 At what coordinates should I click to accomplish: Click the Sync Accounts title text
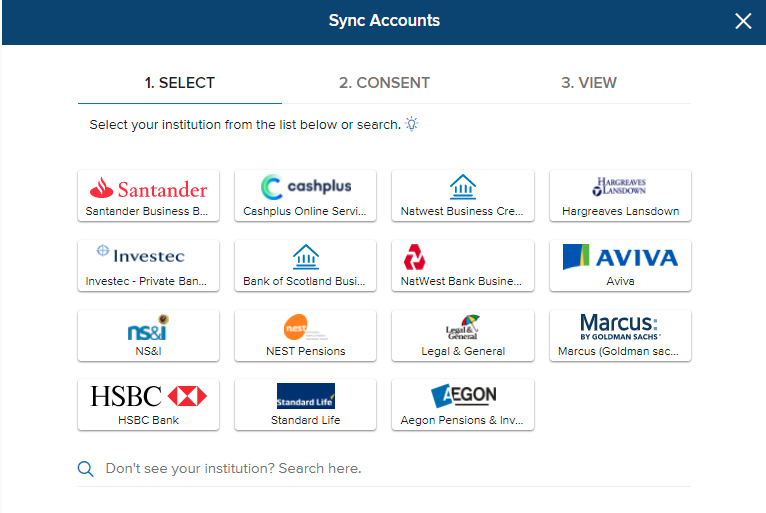(x=384, y=21)
